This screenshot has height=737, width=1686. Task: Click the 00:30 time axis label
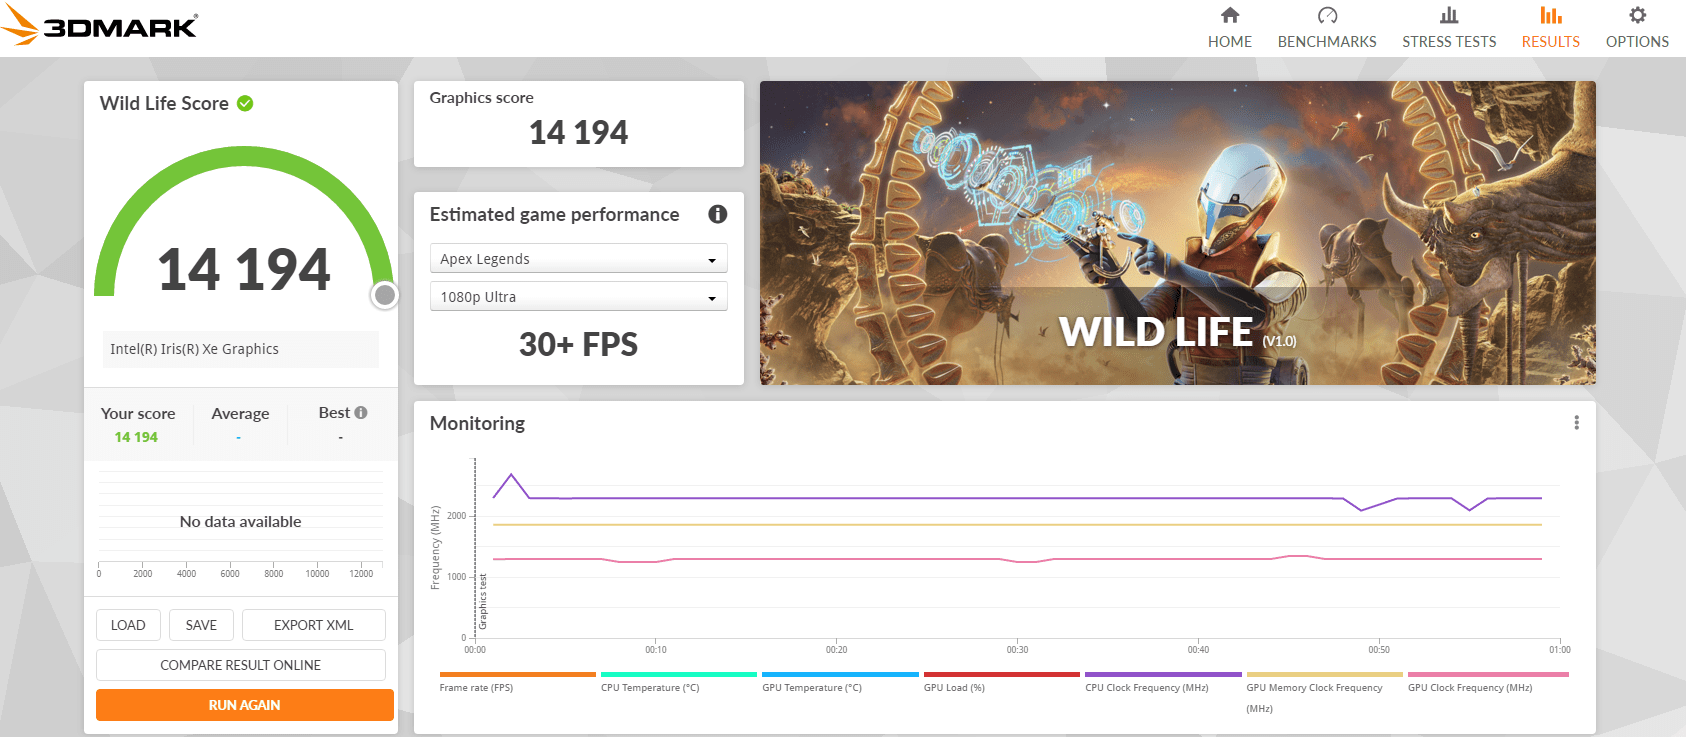tap(1017, 650)
